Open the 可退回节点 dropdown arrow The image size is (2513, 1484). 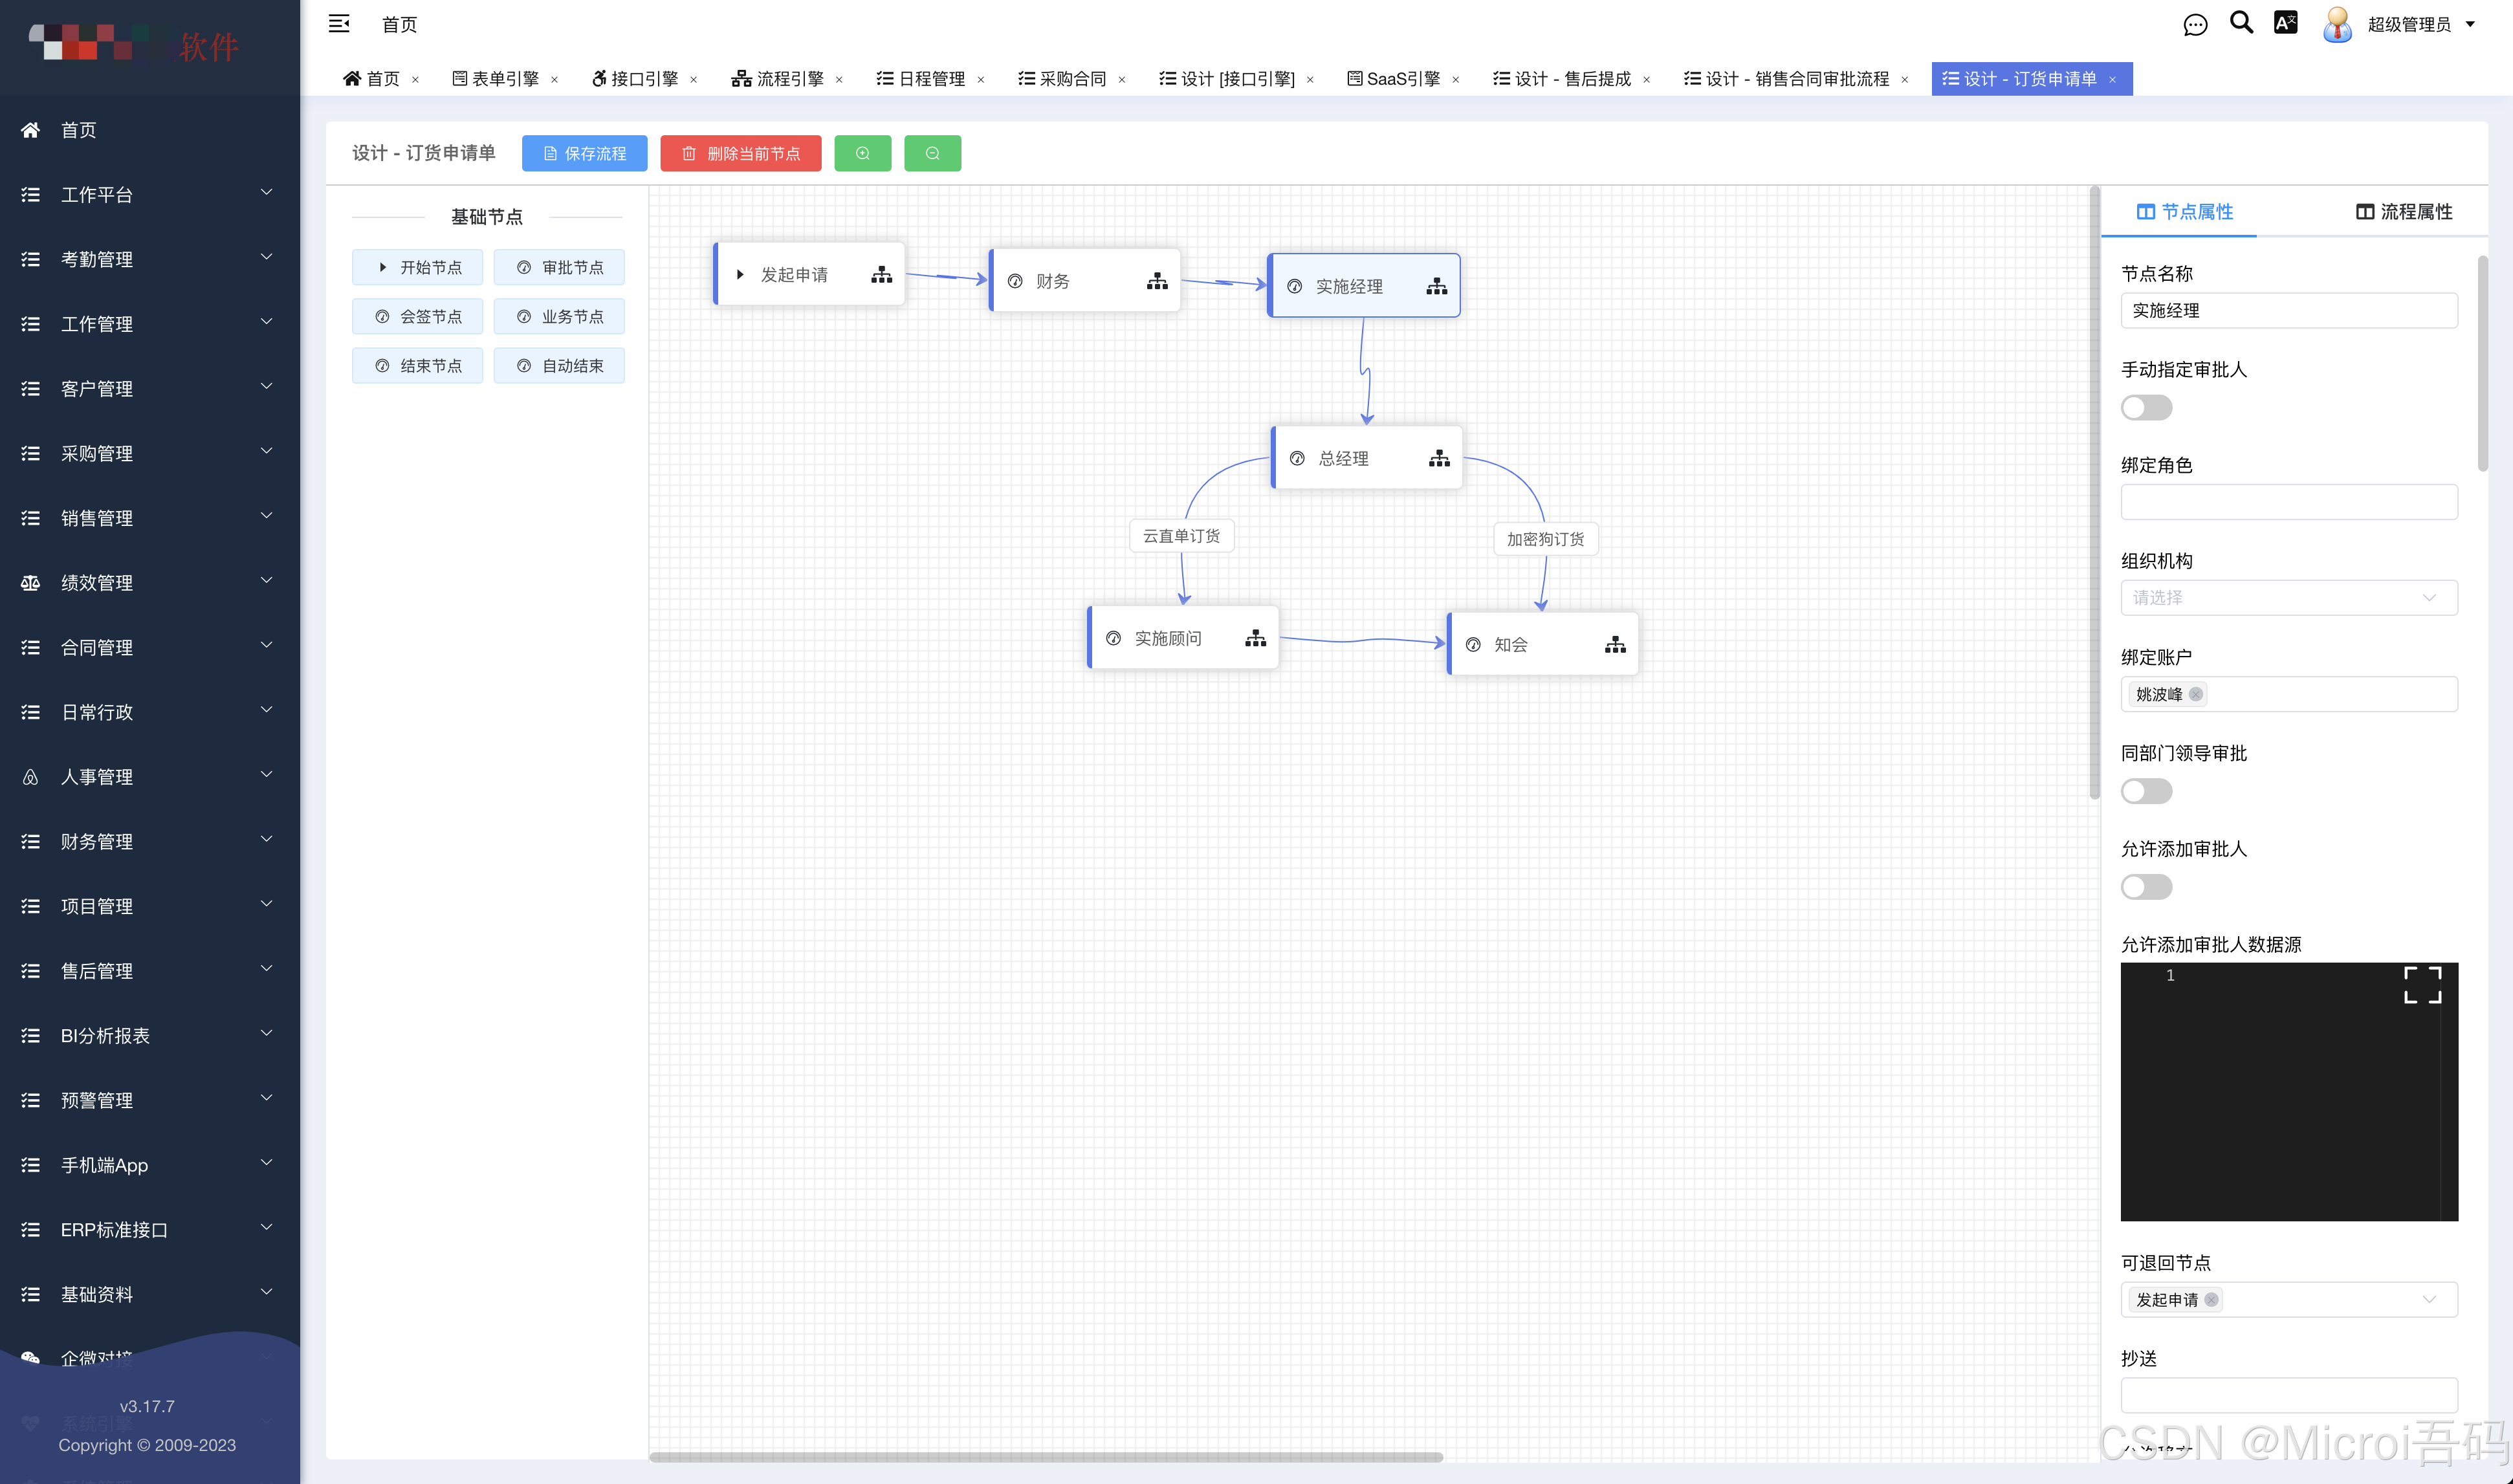[x=2429, y=1299]
